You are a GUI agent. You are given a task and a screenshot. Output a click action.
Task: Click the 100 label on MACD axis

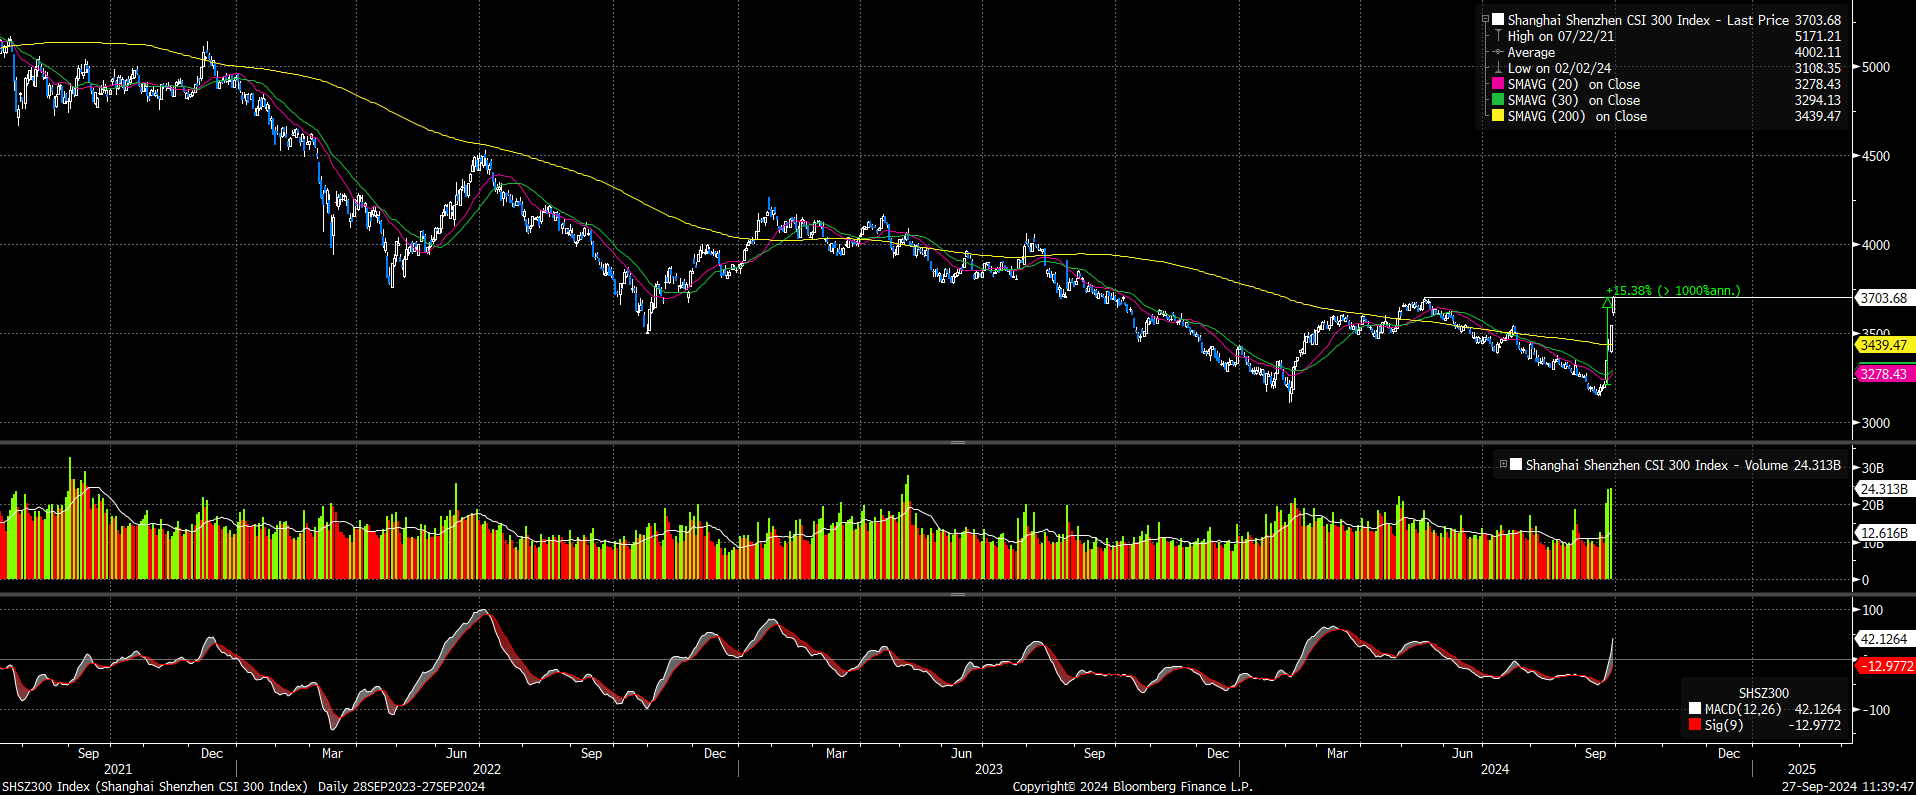[1872, 610]
